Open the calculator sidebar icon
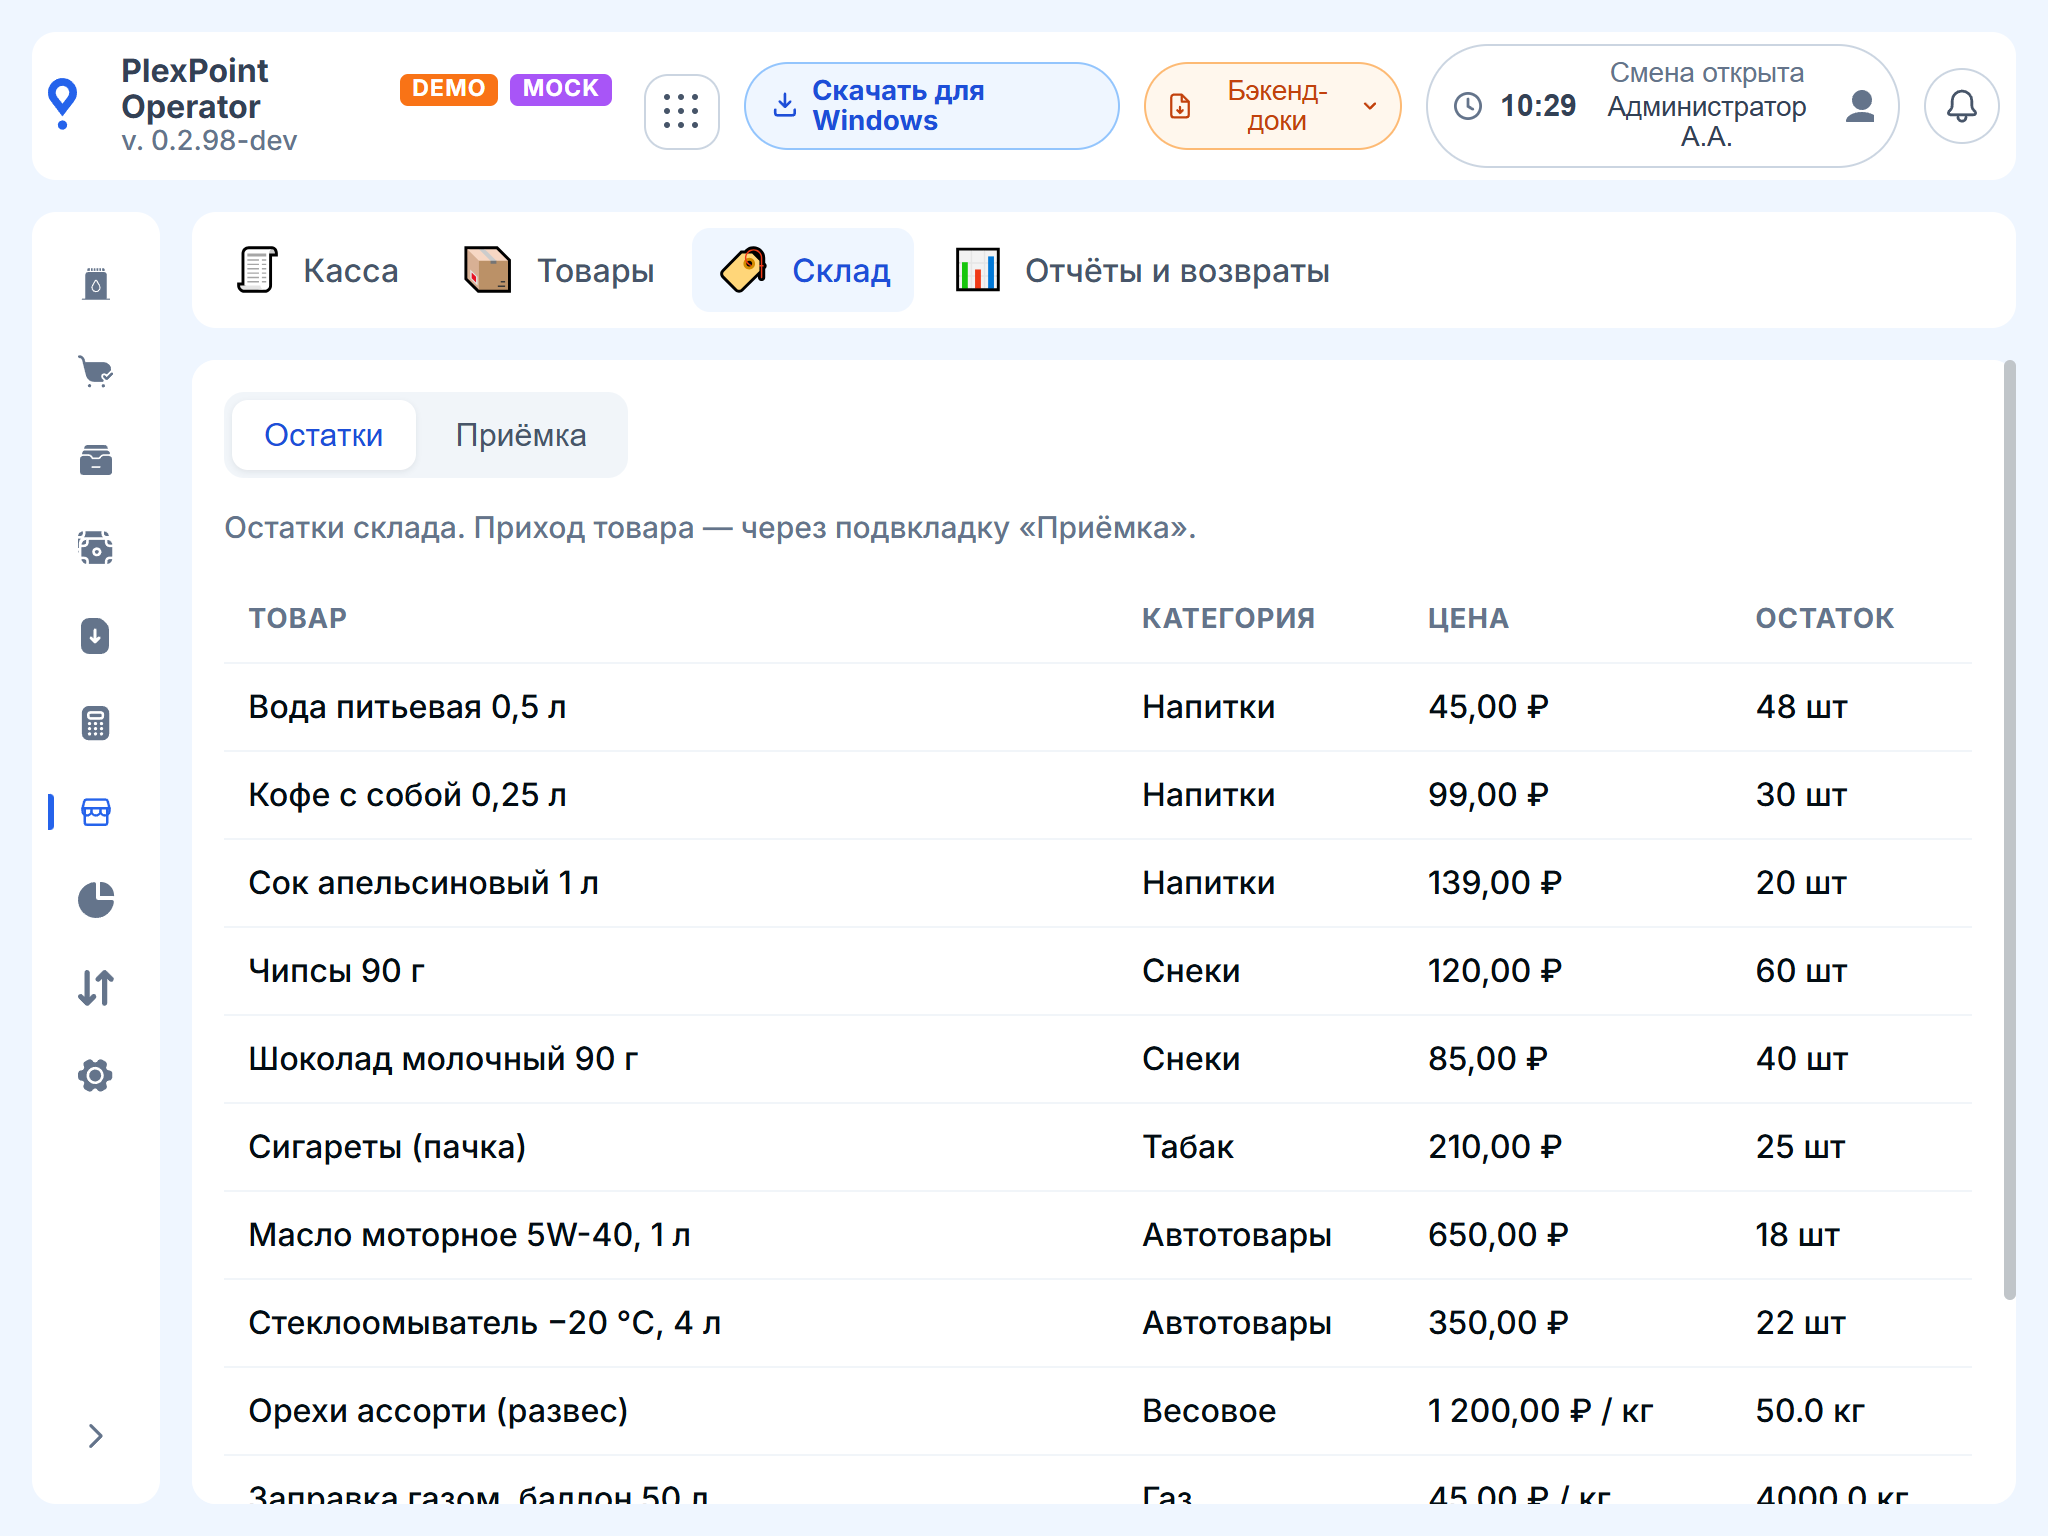Viewport: 2048px width, 1536px height. tap(96, 724)
